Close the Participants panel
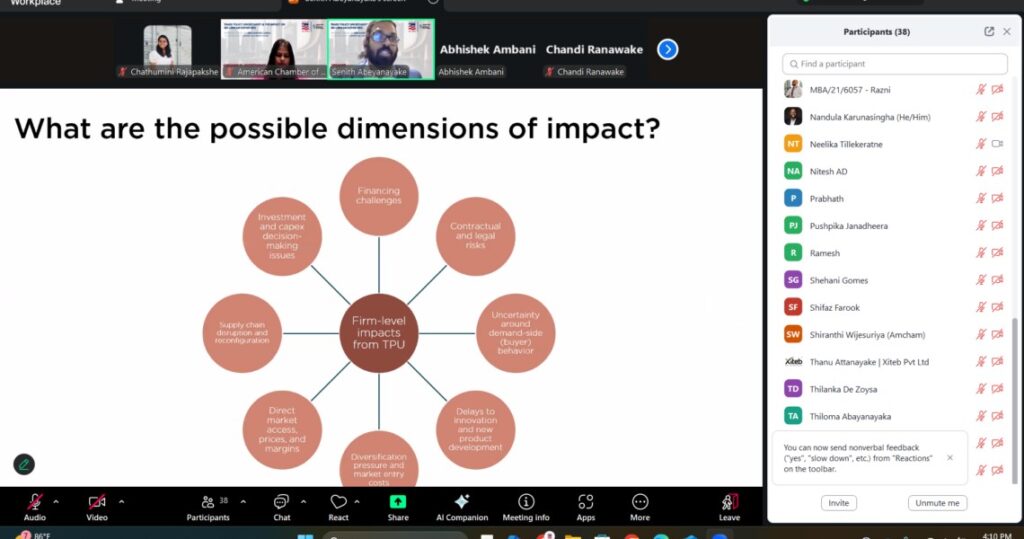Viewport: 1024px width, 539px height. point(1007,31)
